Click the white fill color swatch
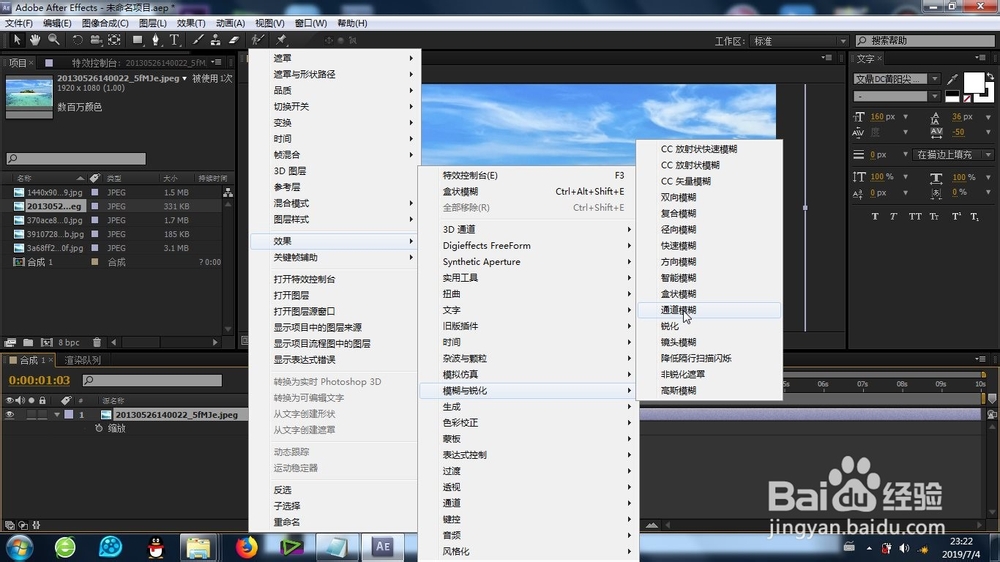 pos(973,82)
